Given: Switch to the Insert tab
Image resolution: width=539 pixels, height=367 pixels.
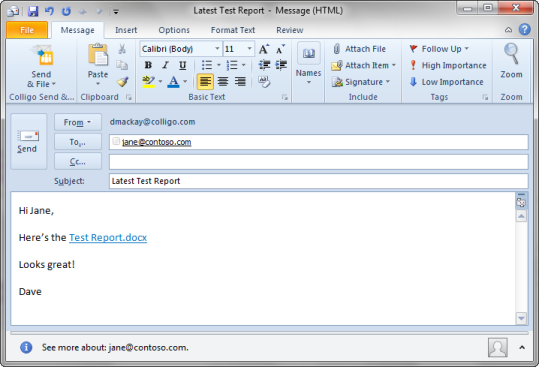Looking at the screenshot, I should (126, 30).
